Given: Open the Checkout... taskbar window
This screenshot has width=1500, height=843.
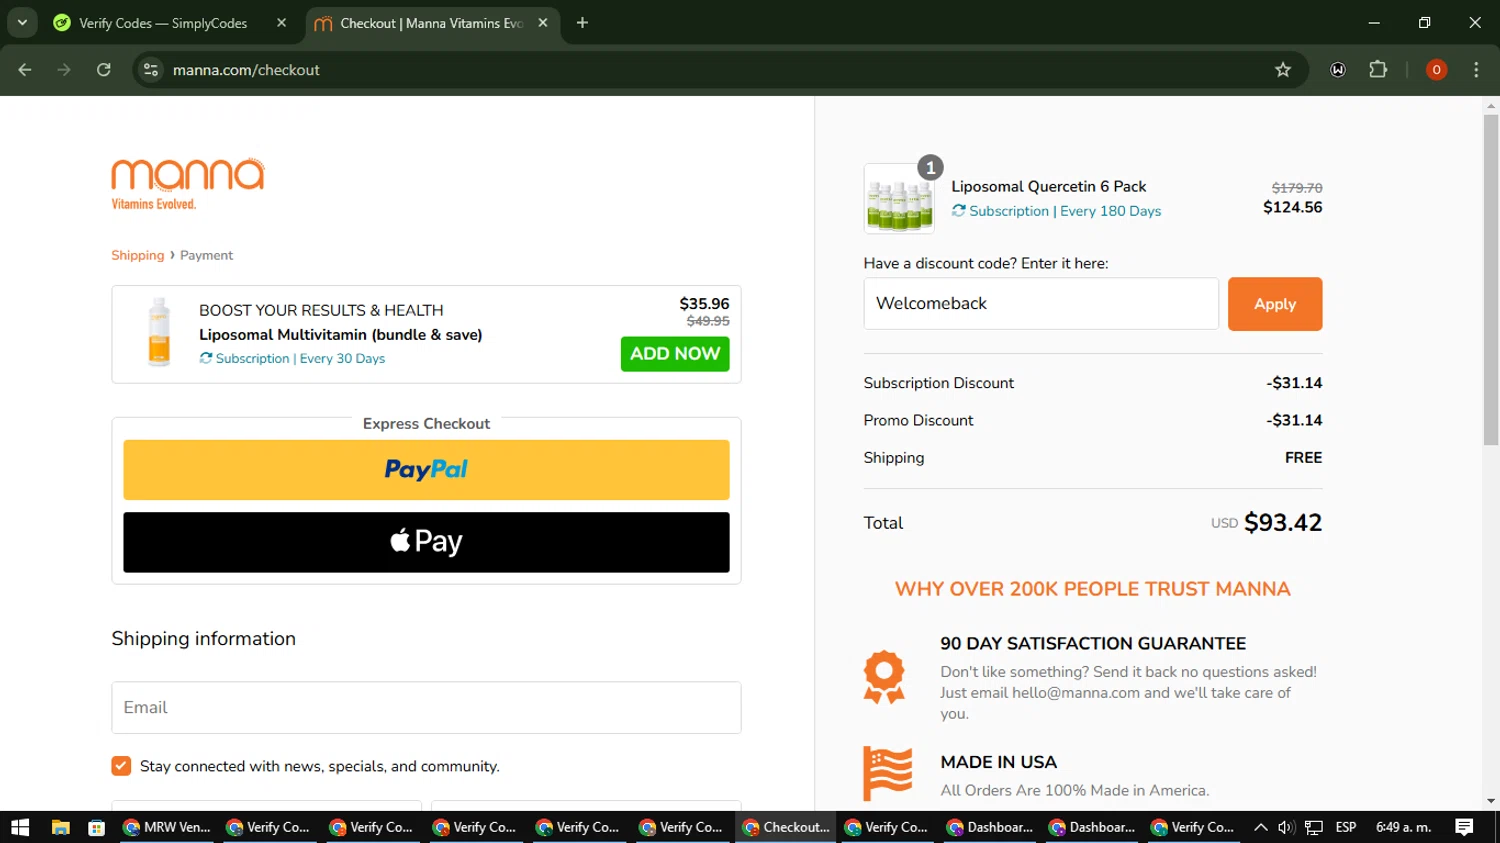Looking at the screenshot, I should point(786,827).
